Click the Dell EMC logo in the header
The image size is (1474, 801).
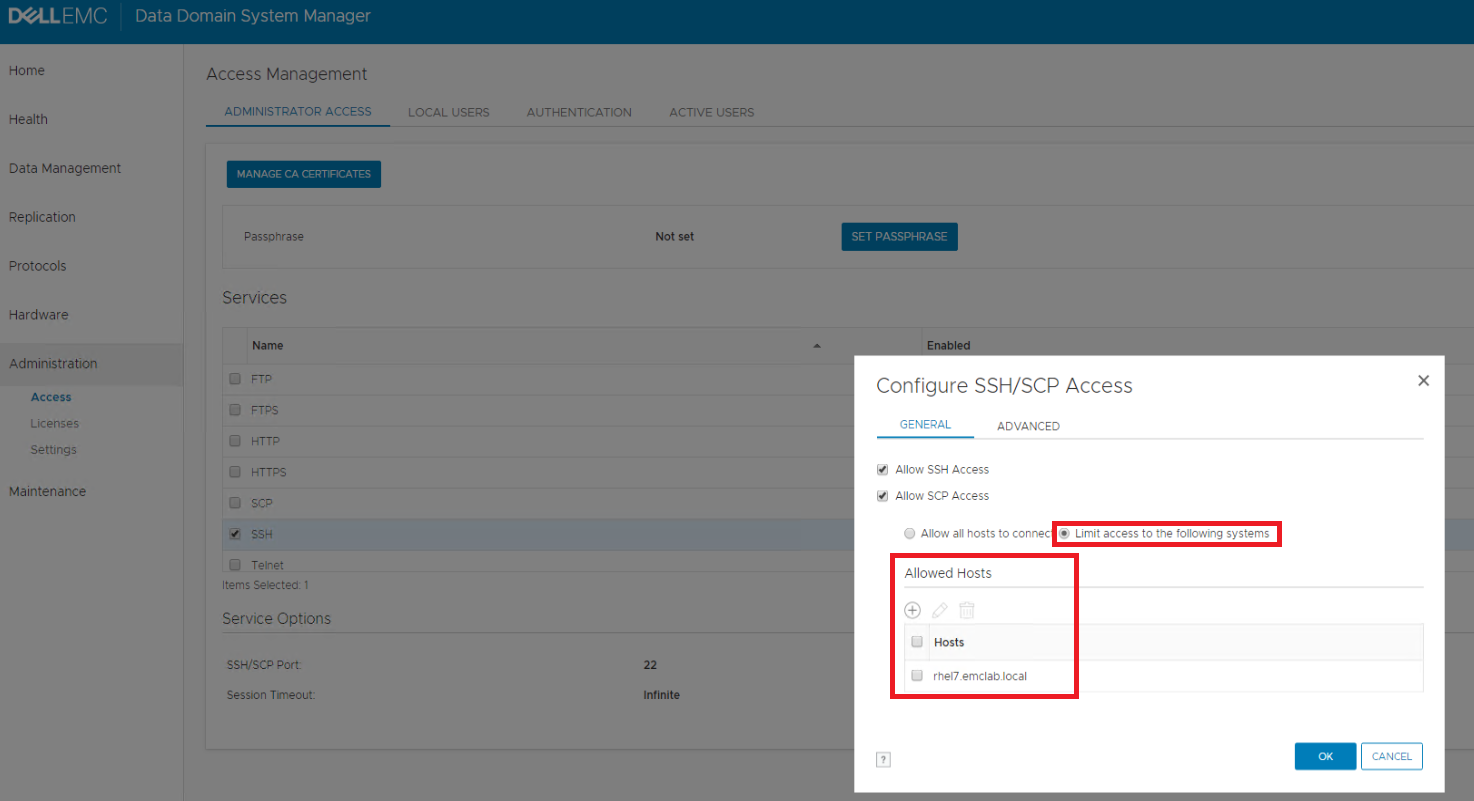pyautogui.click(x=57, y=15)
